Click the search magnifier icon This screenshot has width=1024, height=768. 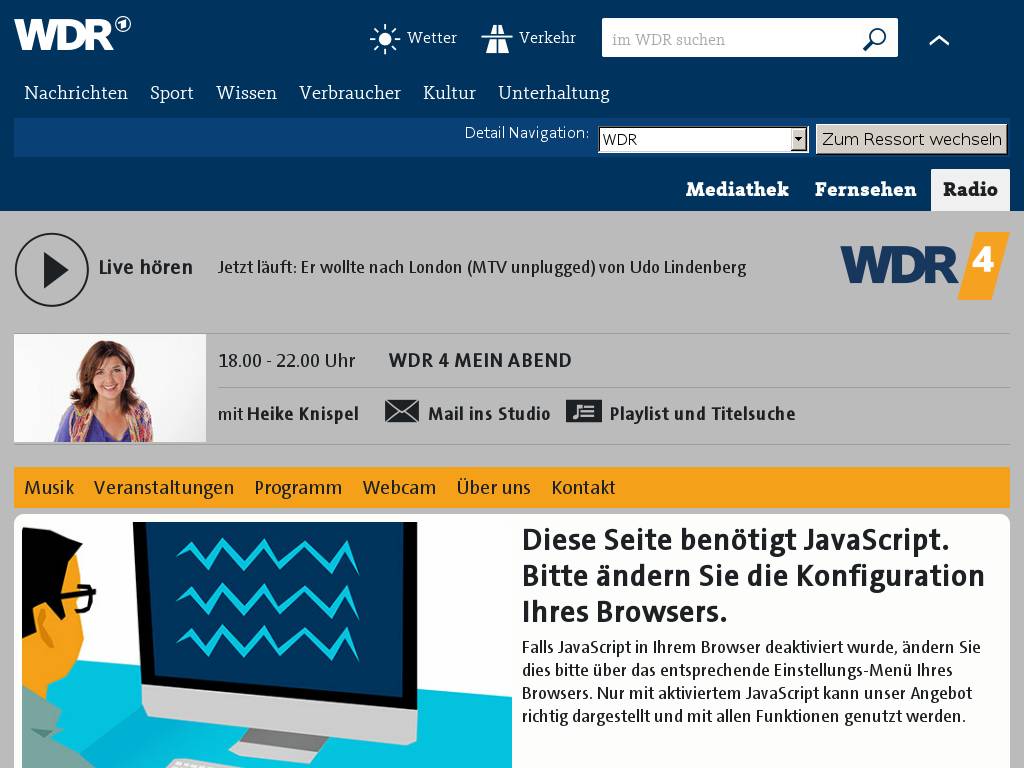pyautogui.click(x=874, y=39)
